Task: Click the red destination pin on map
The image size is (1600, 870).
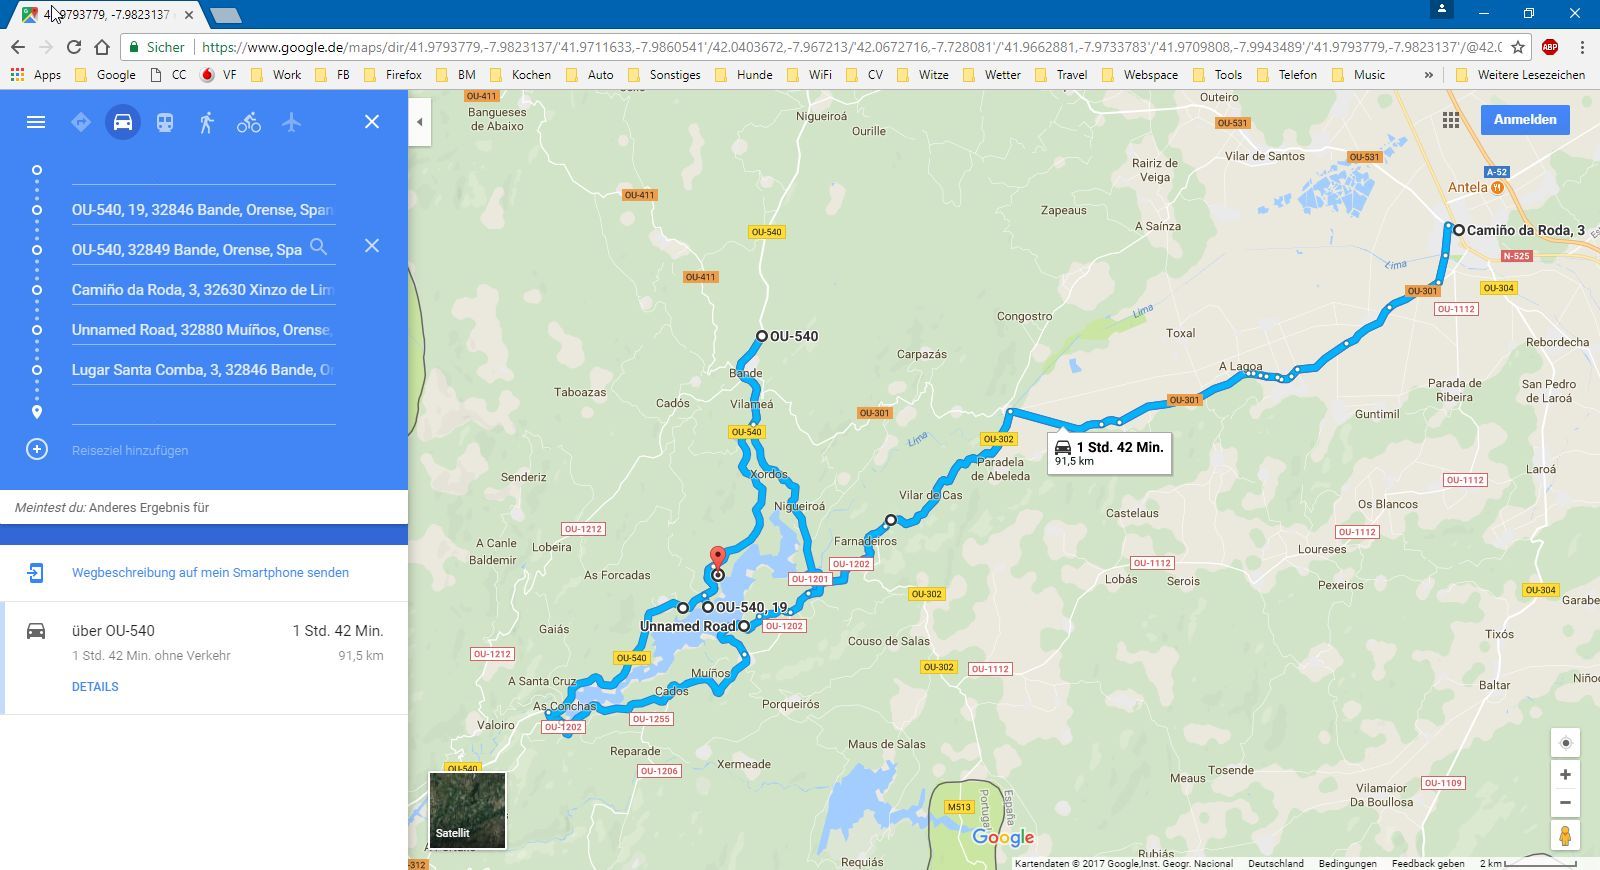Action: [717, 559]
